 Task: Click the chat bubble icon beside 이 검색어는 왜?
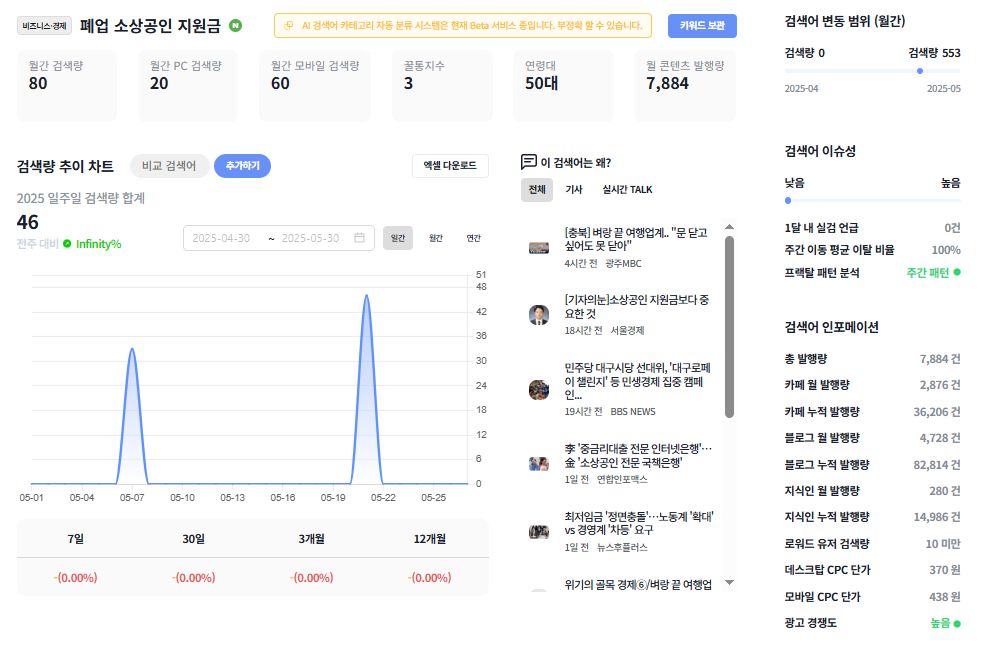[529, 162]
